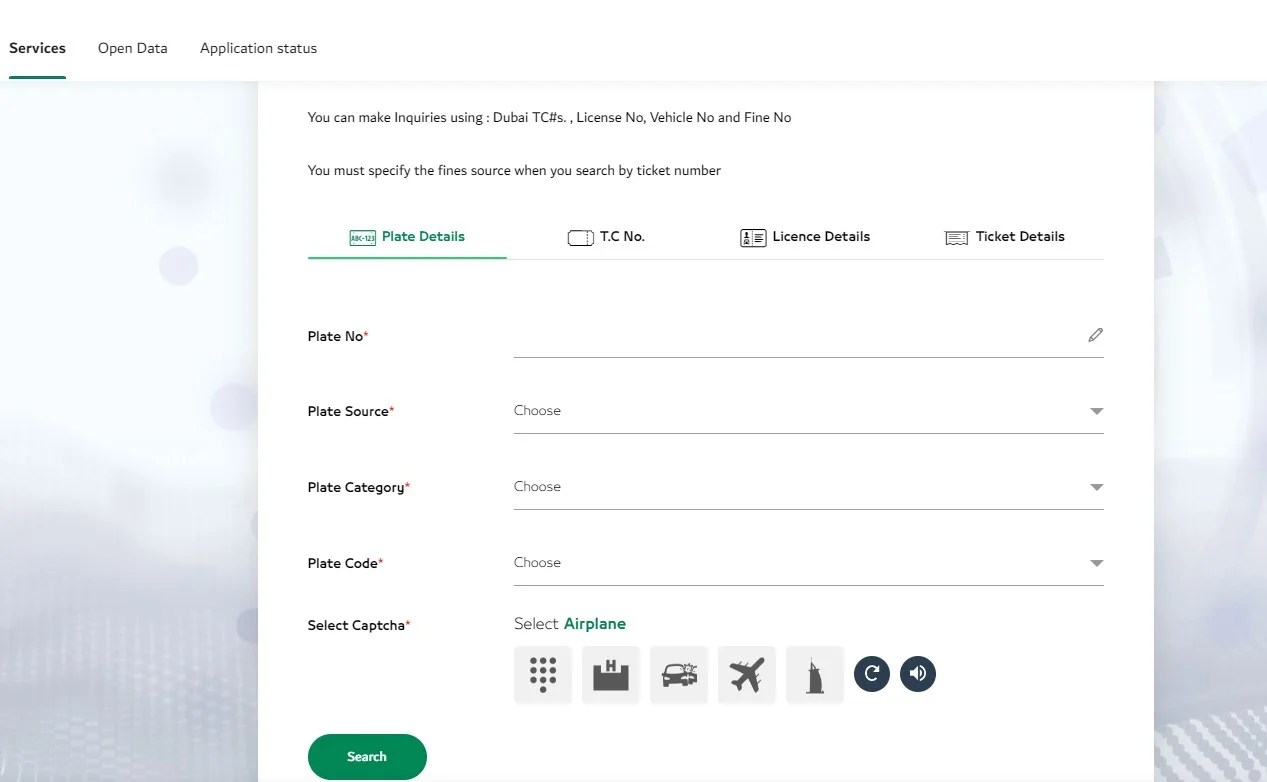Select the factory building captcha icon
This screenshot has width=1267, height=782.
click(x=610, y=674)
